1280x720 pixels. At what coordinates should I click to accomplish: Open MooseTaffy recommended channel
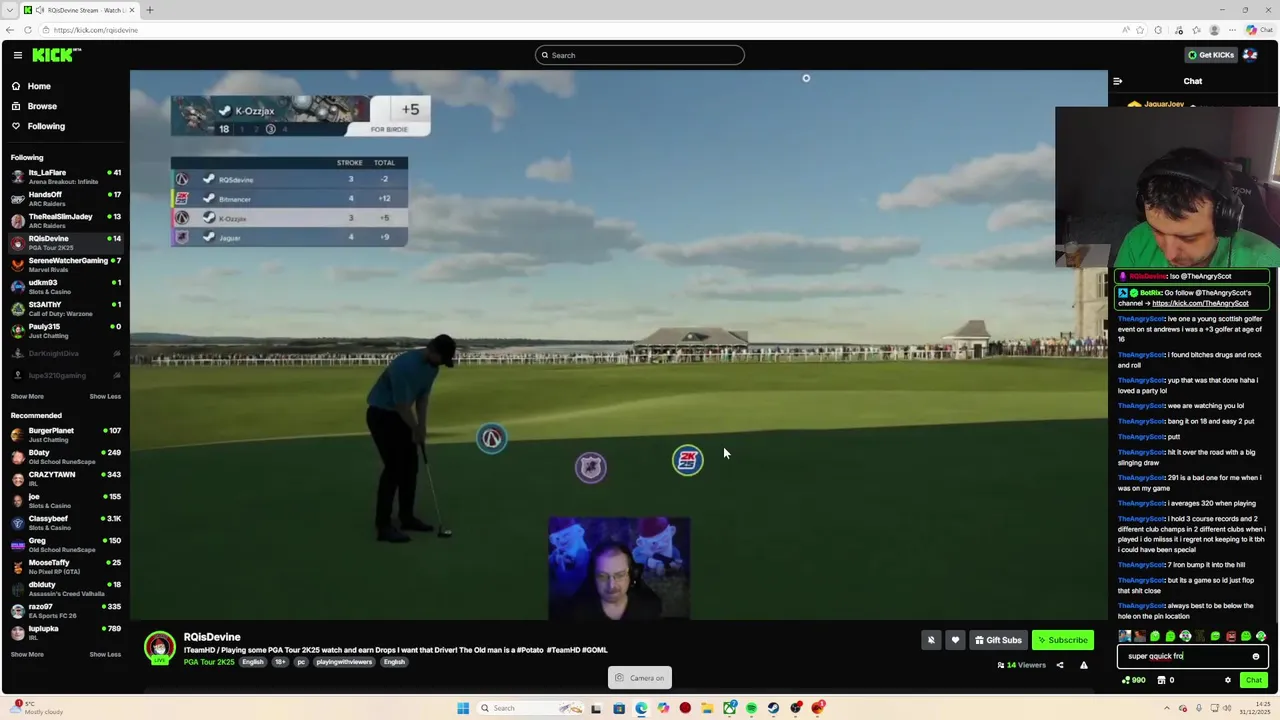tap(65, 567)
